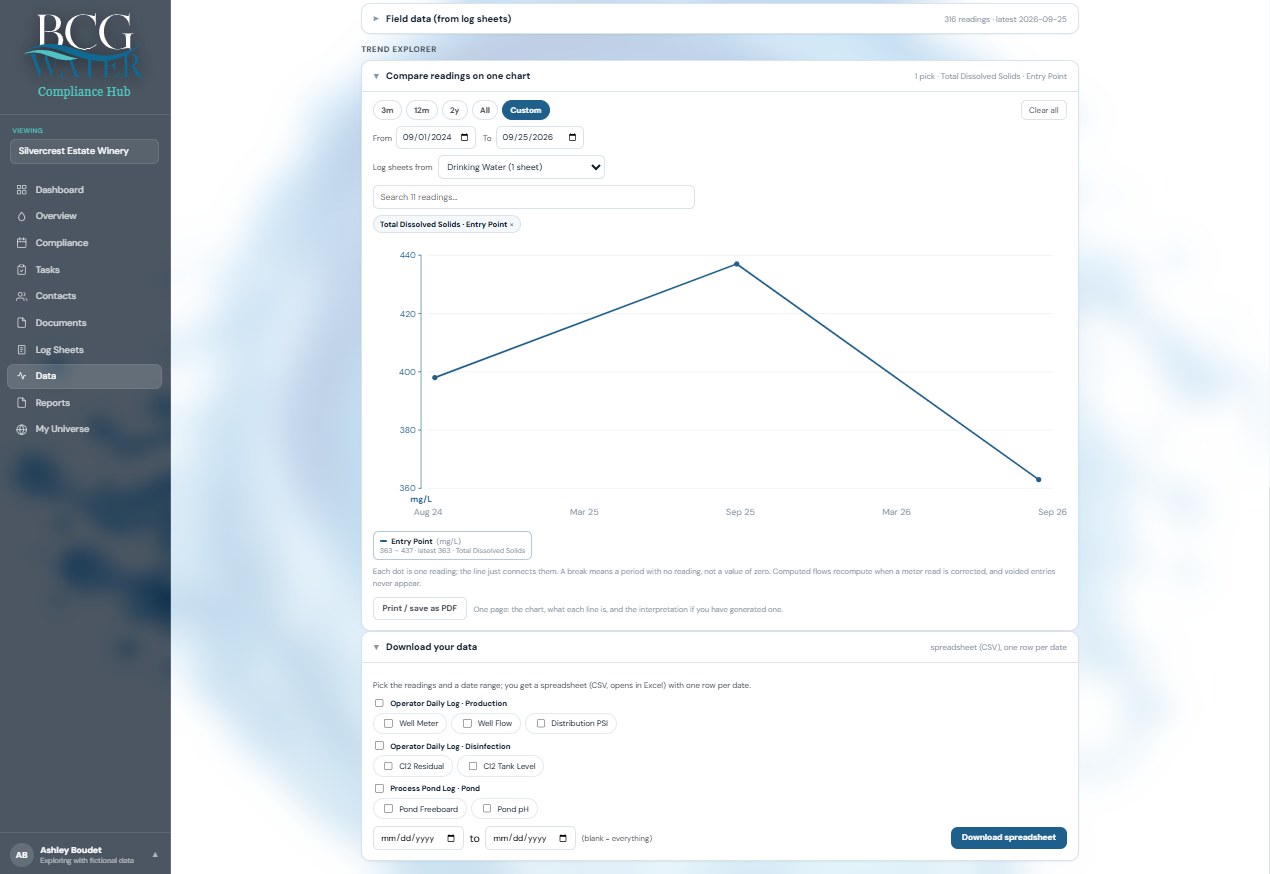Check the Pond pH checkbox
Image resolution: width=1270 pixels, height=874 pixels.
pyautogui.click(x=487, y=809)
